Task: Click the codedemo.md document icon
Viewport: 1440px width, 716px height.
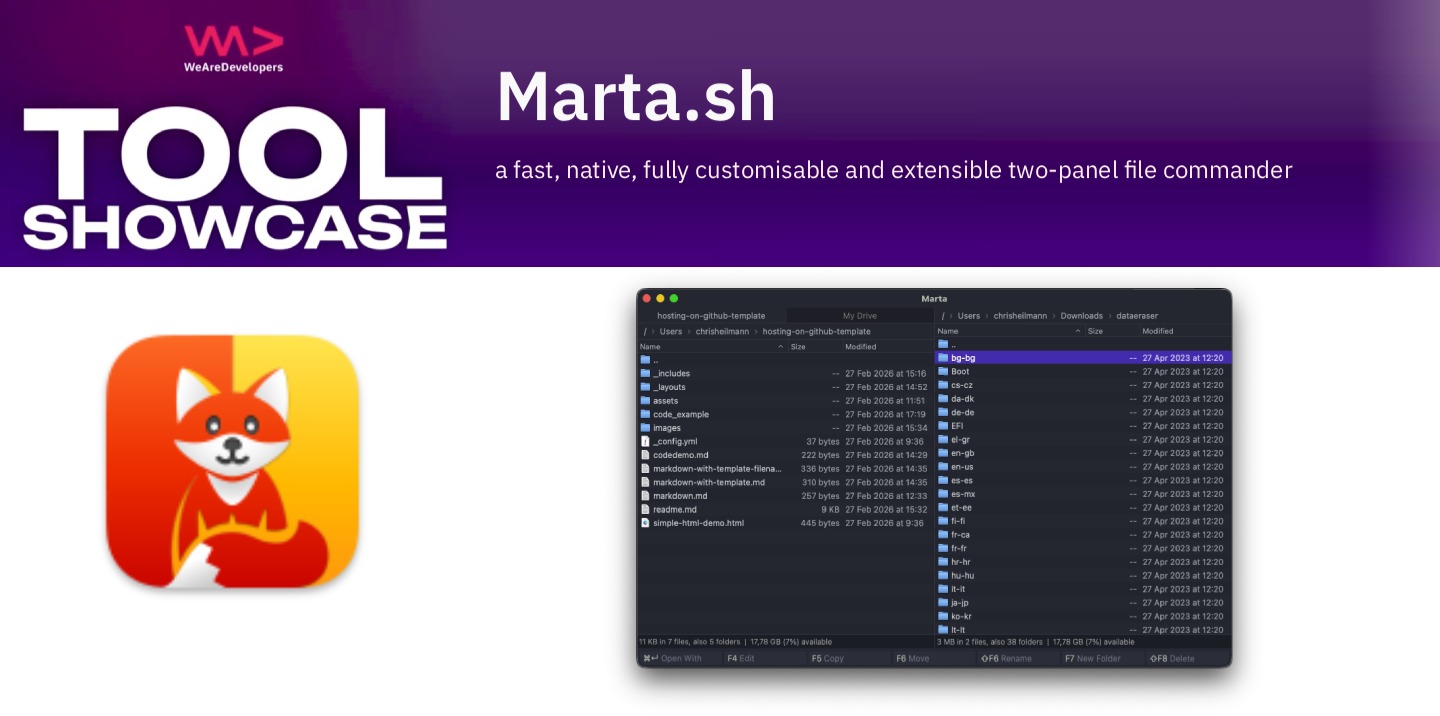Action: tap(645, 455)
